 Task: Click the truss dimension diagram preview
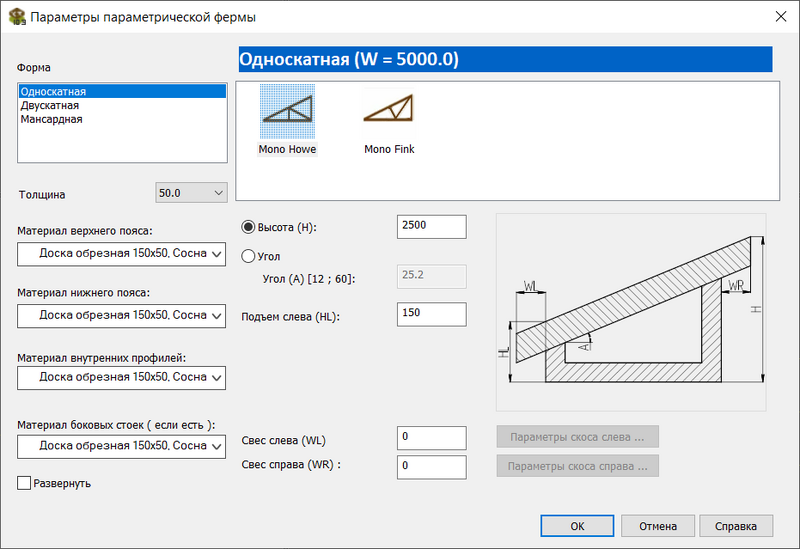tap(631, 312)
